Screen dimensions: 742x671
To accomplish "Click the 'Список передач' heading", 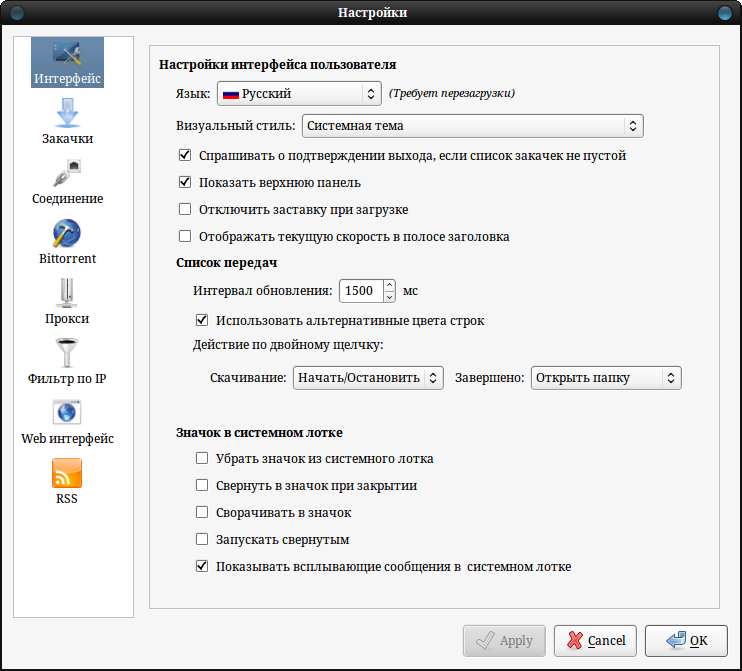I will point(227,263).
